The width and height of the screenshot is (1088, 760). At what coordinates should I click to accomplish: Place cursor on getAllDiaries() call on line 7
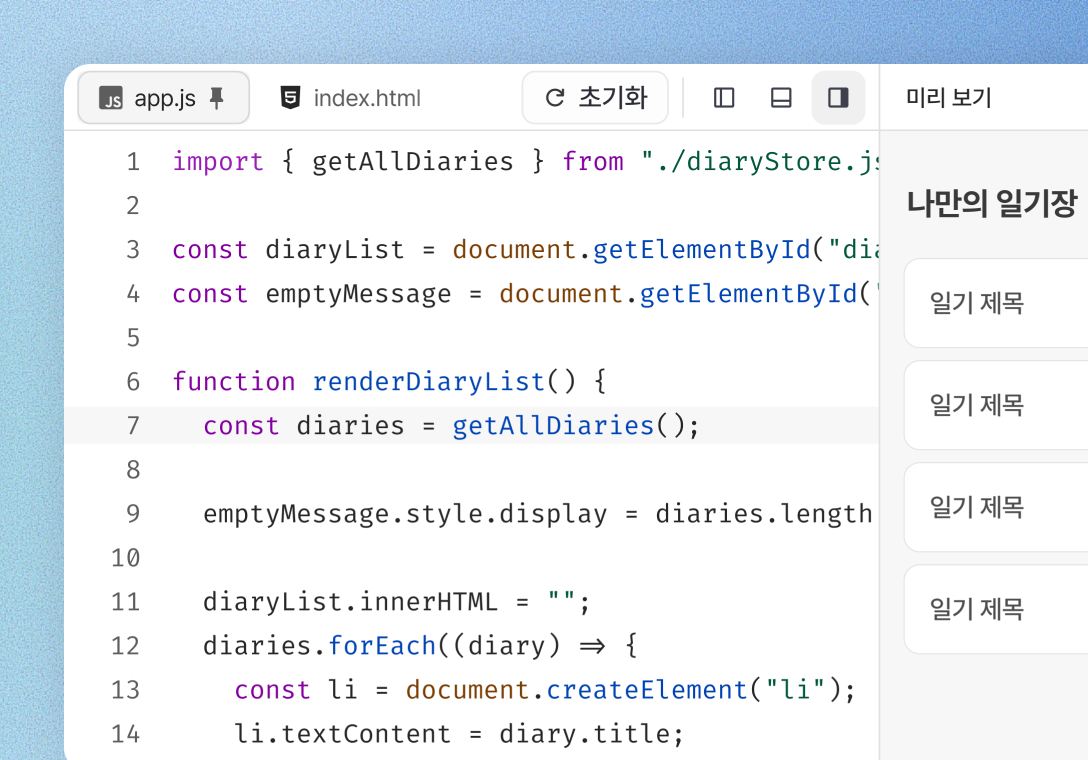(552, 426)
